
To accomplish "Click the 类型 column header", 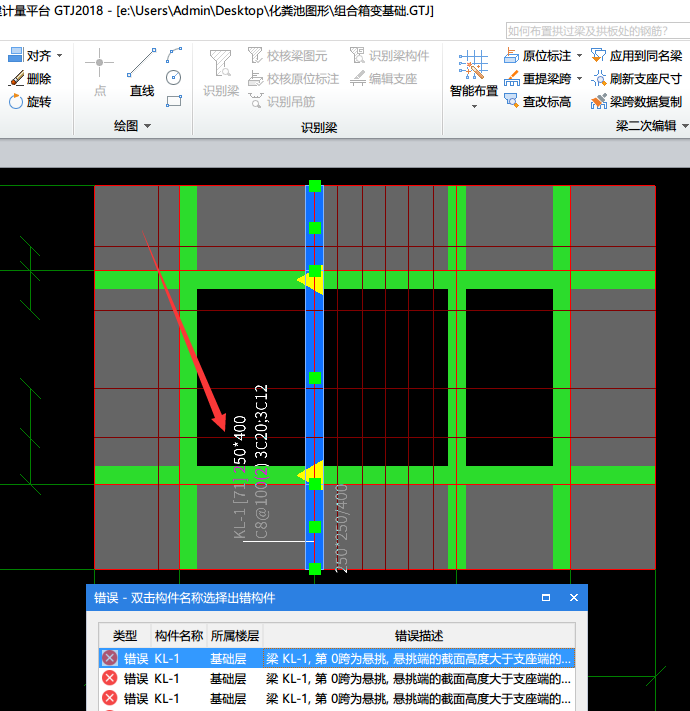I will [125, 636].
